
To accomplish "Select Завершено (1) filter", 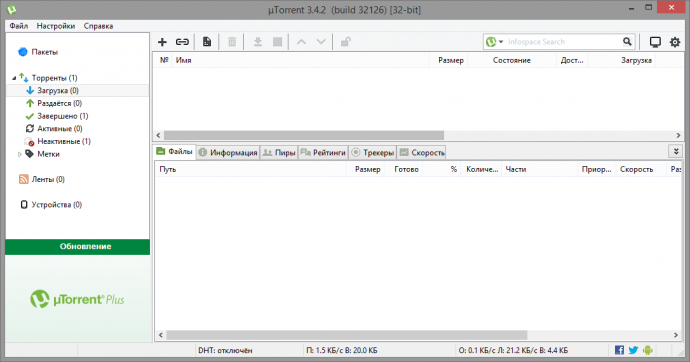I will pyautogui.click(x=62, y=116).
